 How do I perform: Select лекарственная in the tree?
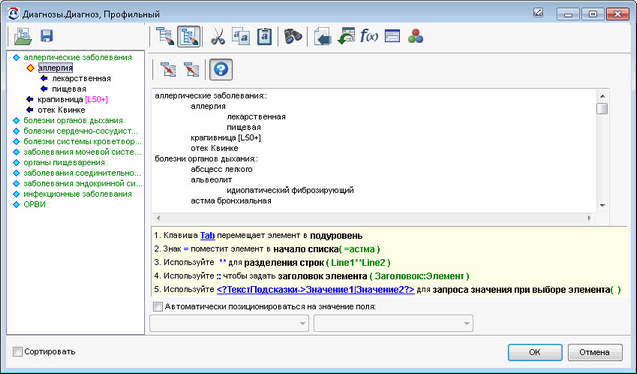81,78
